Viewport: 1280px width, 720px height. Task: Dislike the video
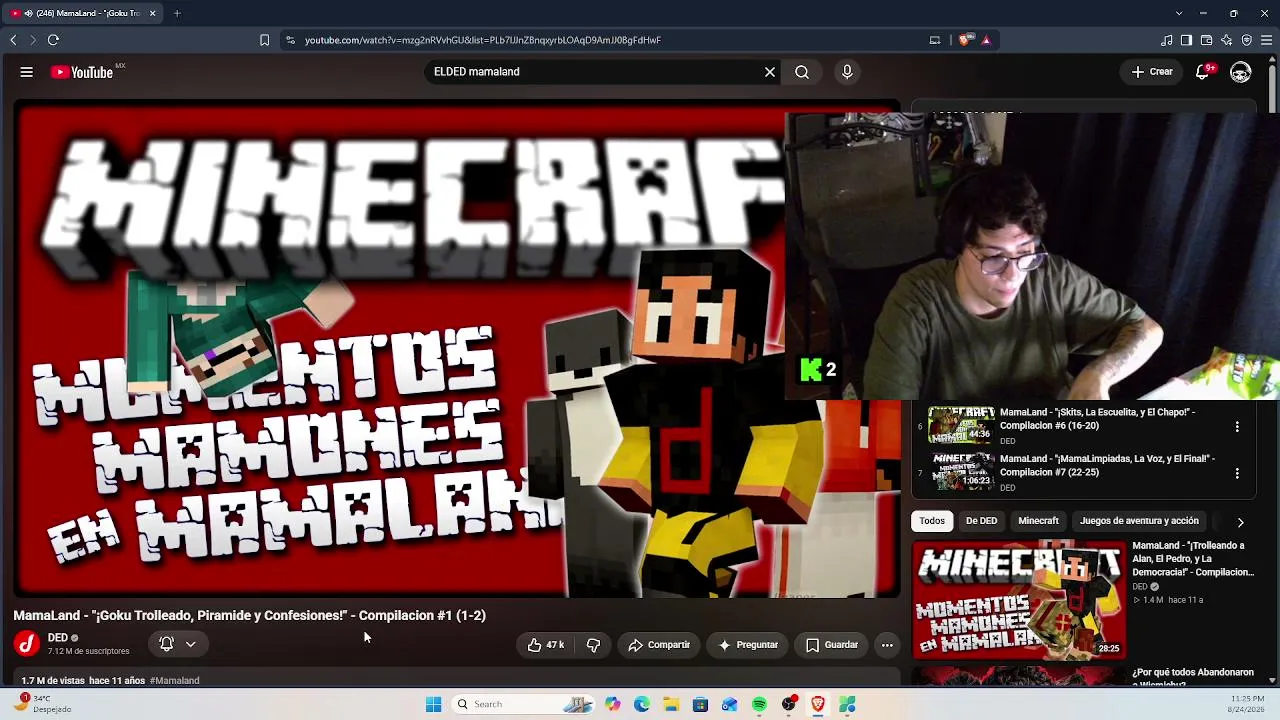(593, 645)
